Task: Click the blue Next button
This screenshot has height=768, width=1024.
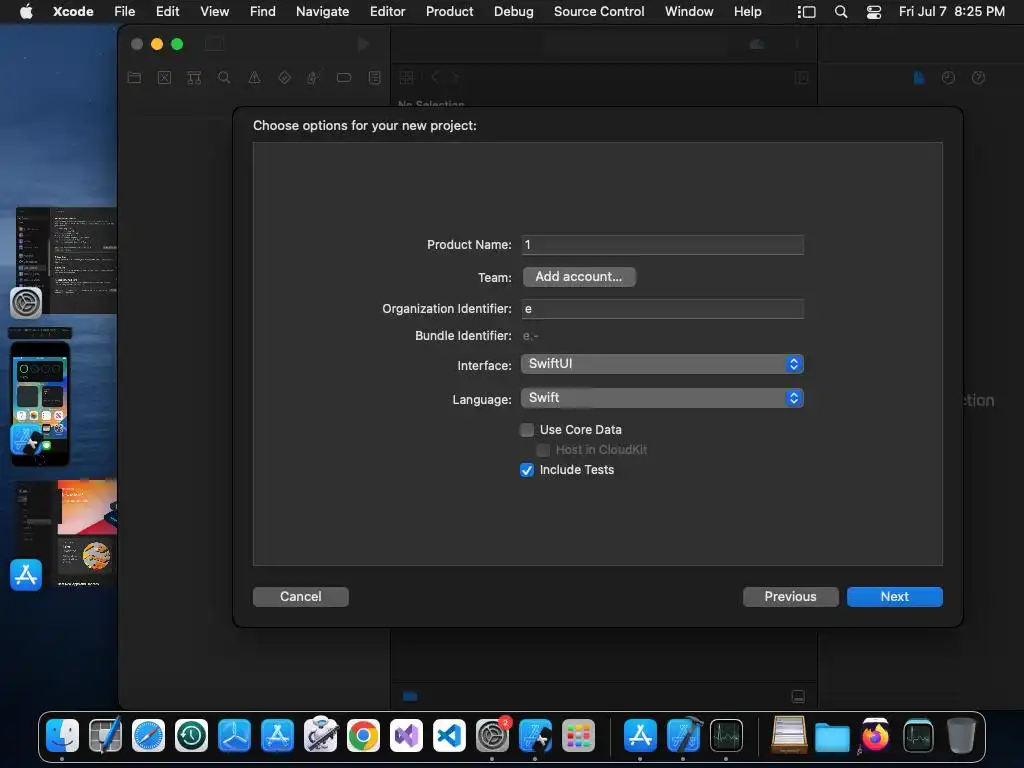Action: pos(894,596)
